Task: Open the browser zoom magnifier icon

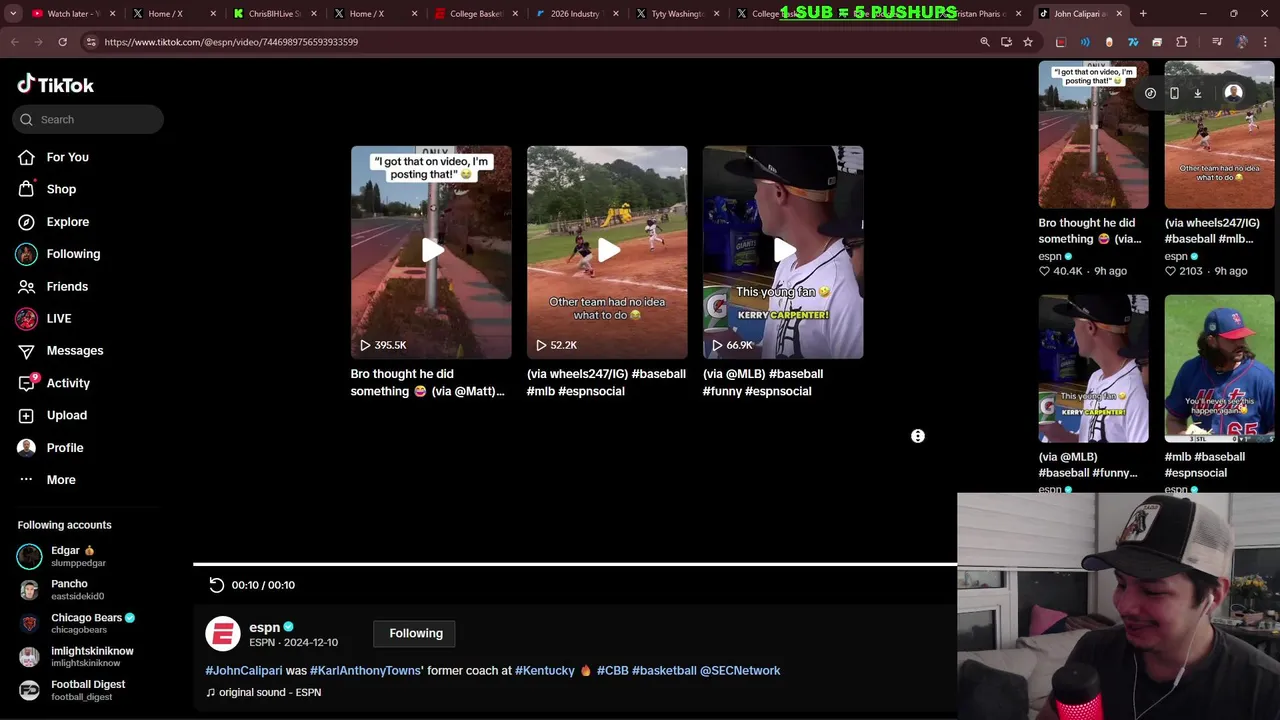Action: (985, 42)
